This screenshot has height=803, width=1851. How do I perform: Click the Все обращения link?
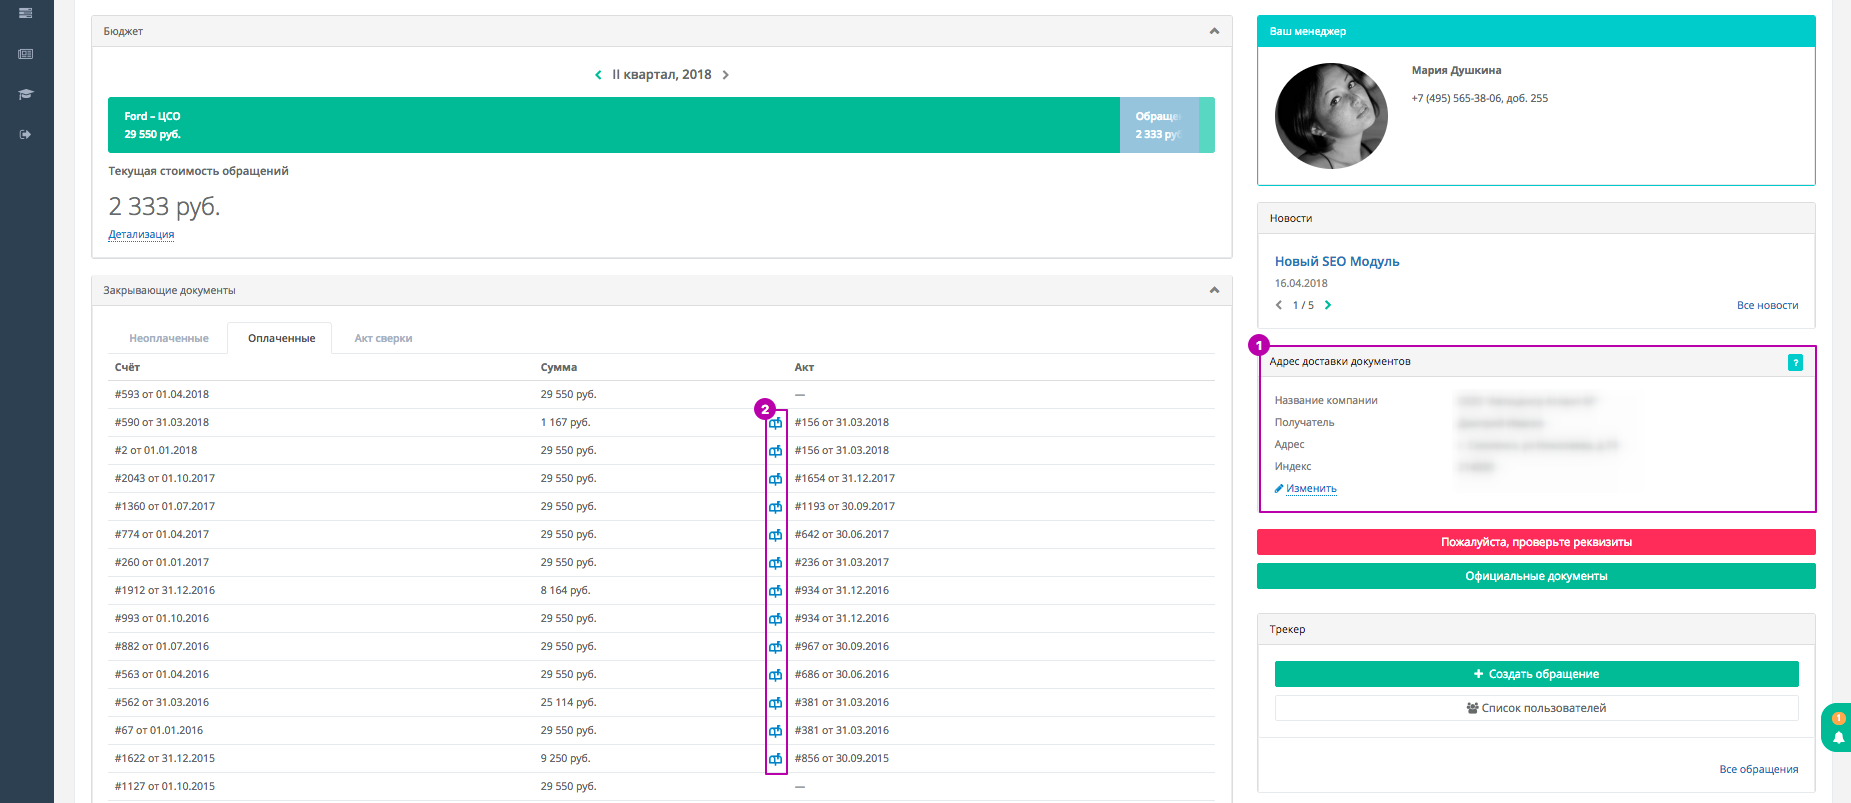coord(1759,769)
